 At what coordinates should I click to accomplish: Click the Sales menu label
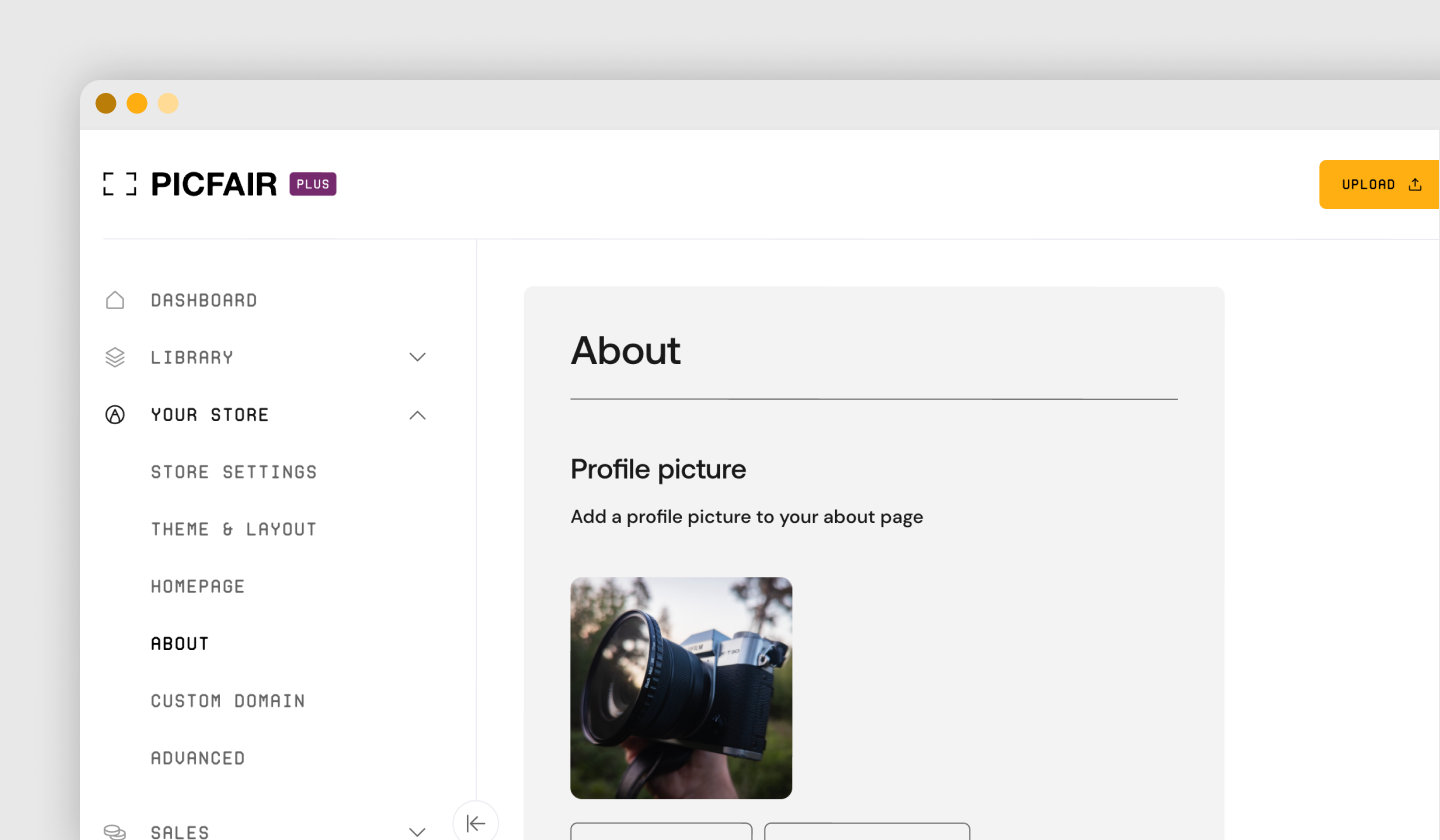pyautogui.click(x=180, y=832)
